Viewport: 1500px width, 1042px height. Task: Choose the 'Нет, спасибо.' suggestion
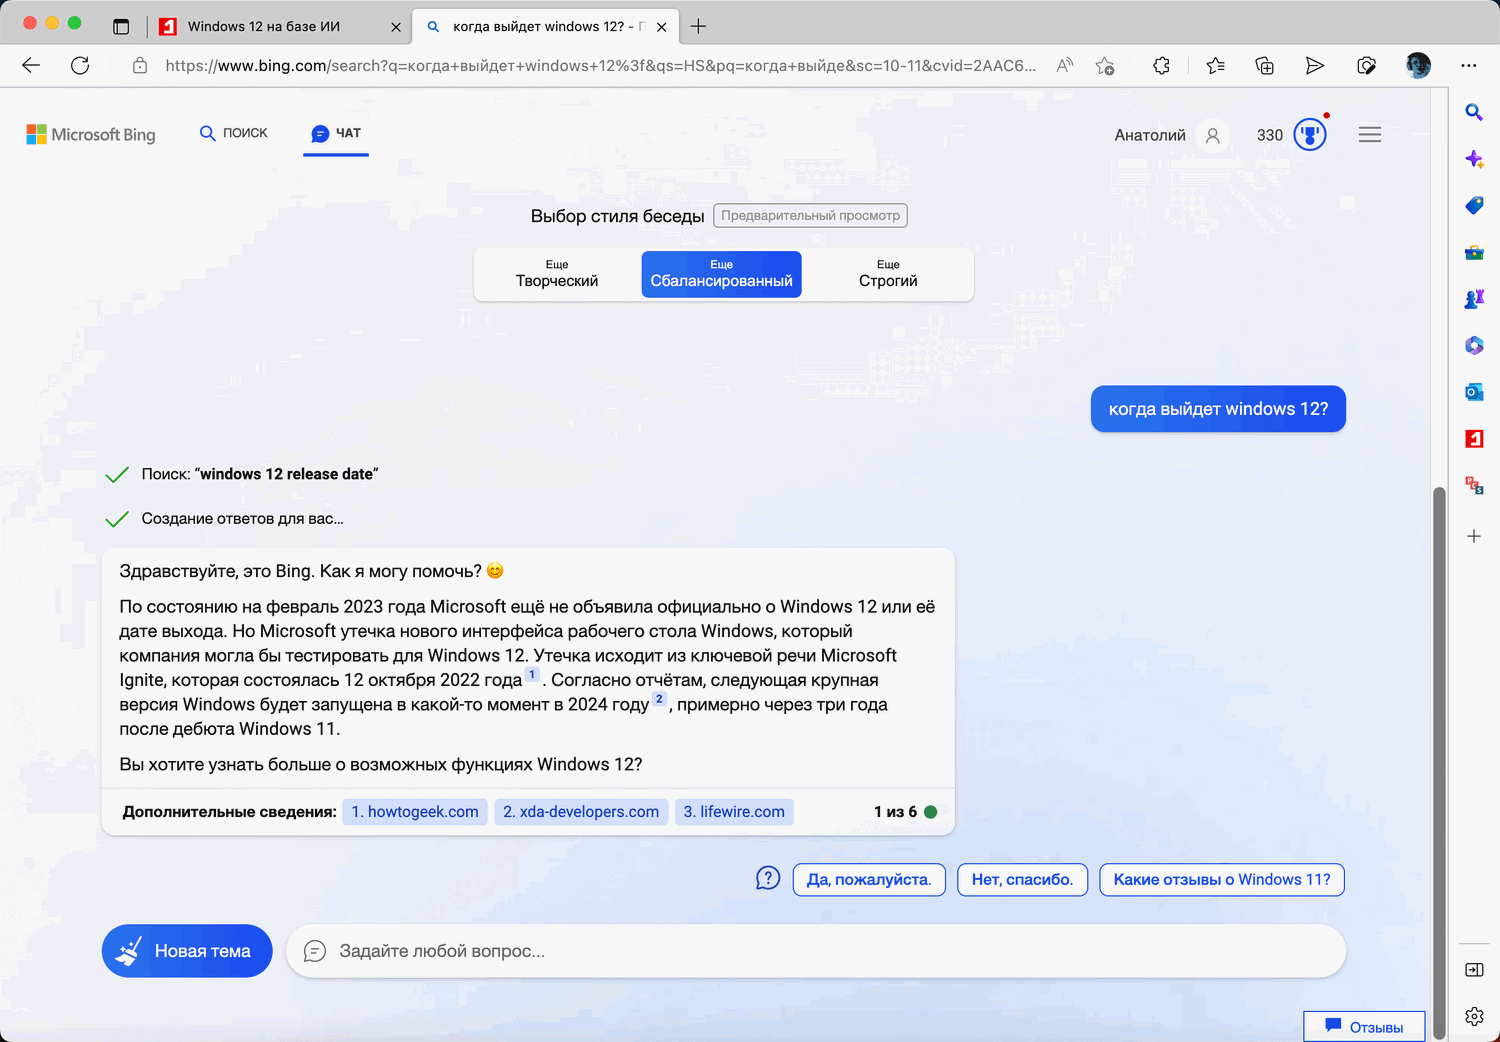point(1022,880)
